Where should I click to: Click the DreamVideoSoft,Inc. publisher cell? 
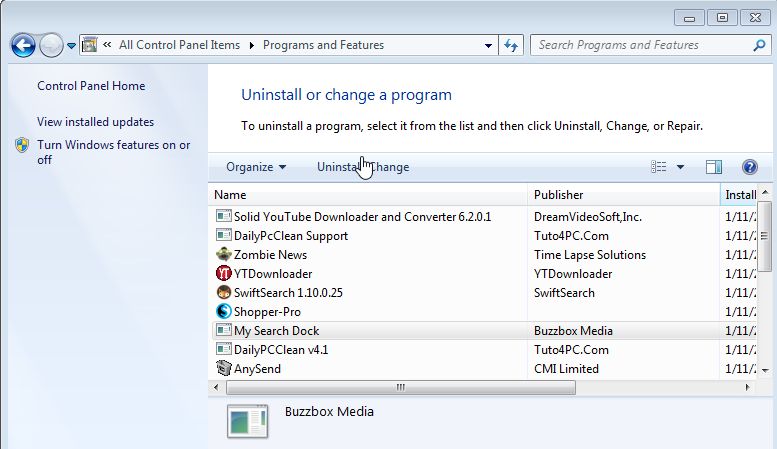pos(588,217)
